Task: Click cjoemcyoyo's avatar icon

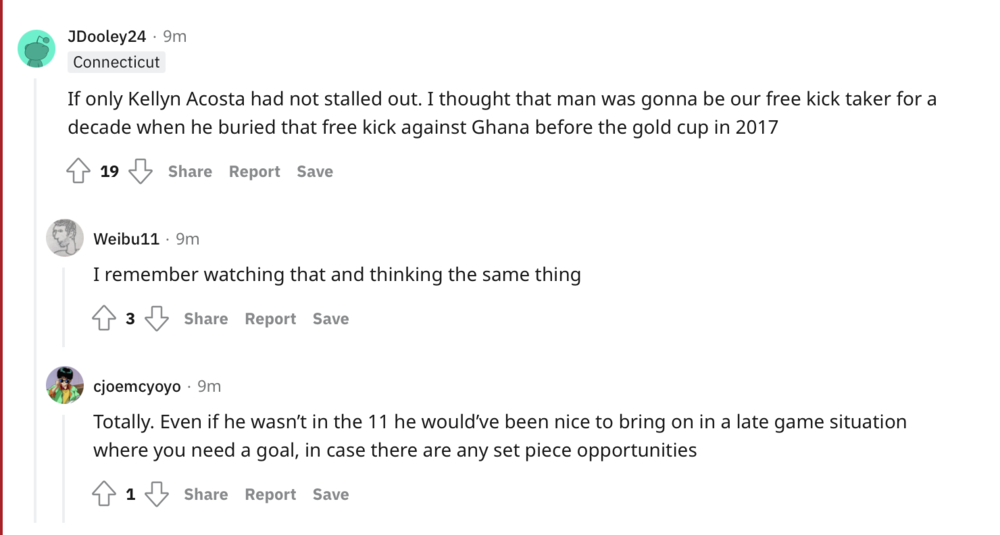Action: pos(65,385)
